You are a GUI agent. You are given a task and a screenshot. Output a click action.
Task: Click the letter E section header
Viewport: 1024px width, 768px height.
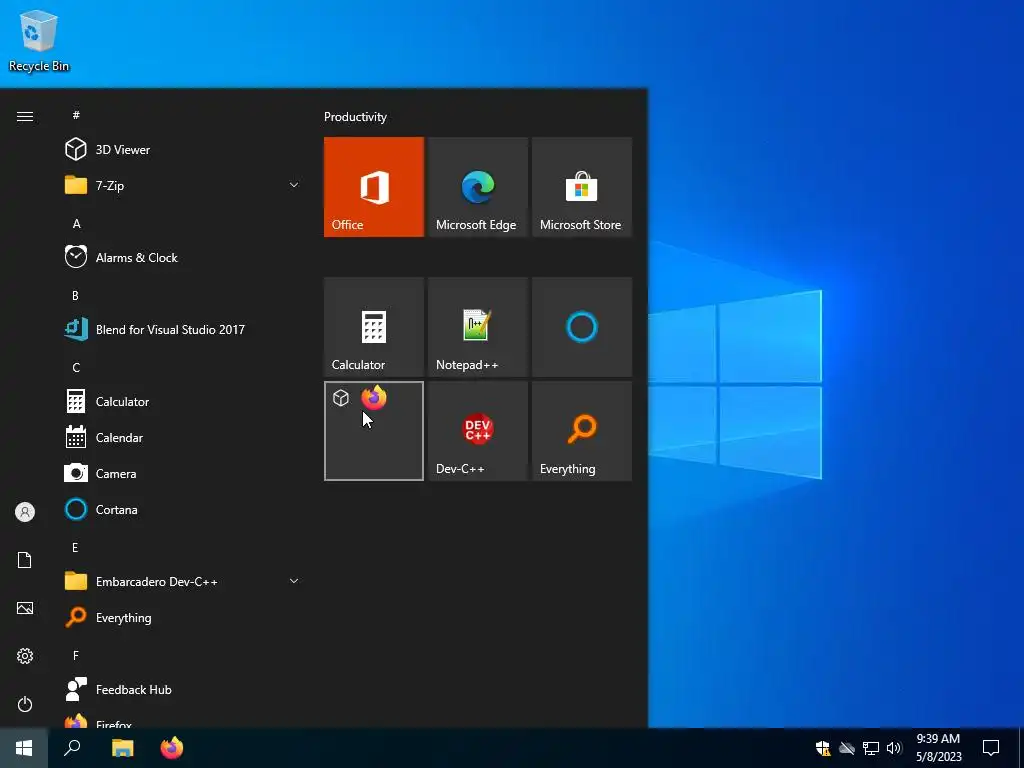pos(75,547)
